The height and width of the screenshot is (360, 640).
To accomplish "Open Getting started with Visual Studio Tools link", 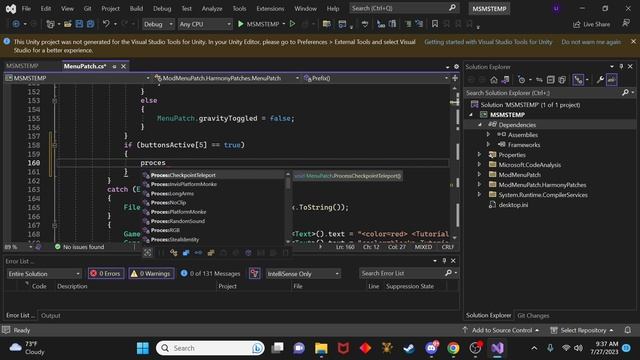I will point(488,42).
